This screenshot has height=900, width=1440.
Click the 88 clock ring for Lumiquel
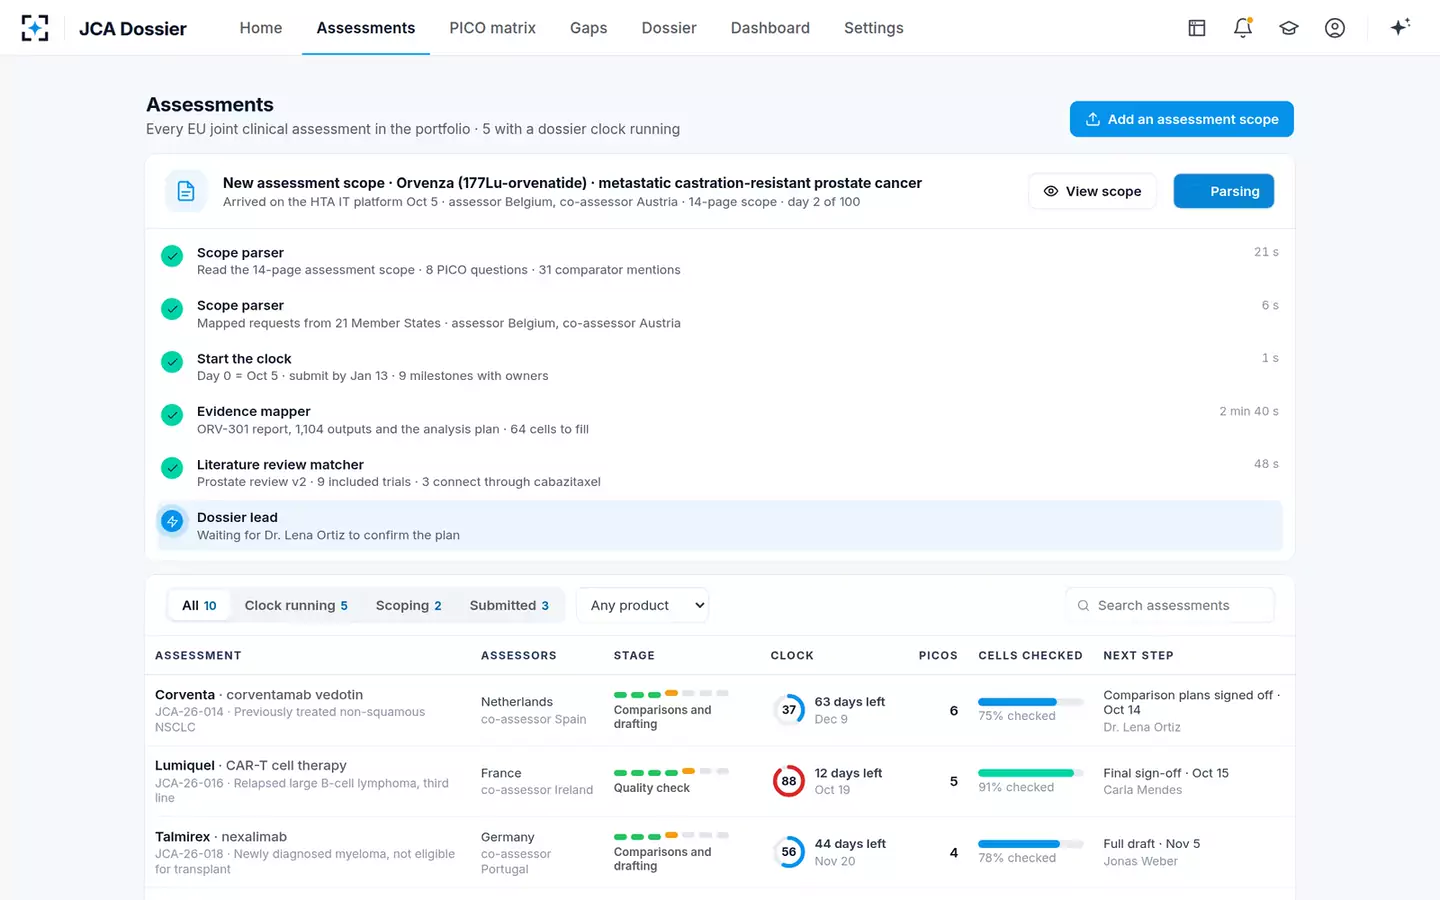[x=789, y=781]
